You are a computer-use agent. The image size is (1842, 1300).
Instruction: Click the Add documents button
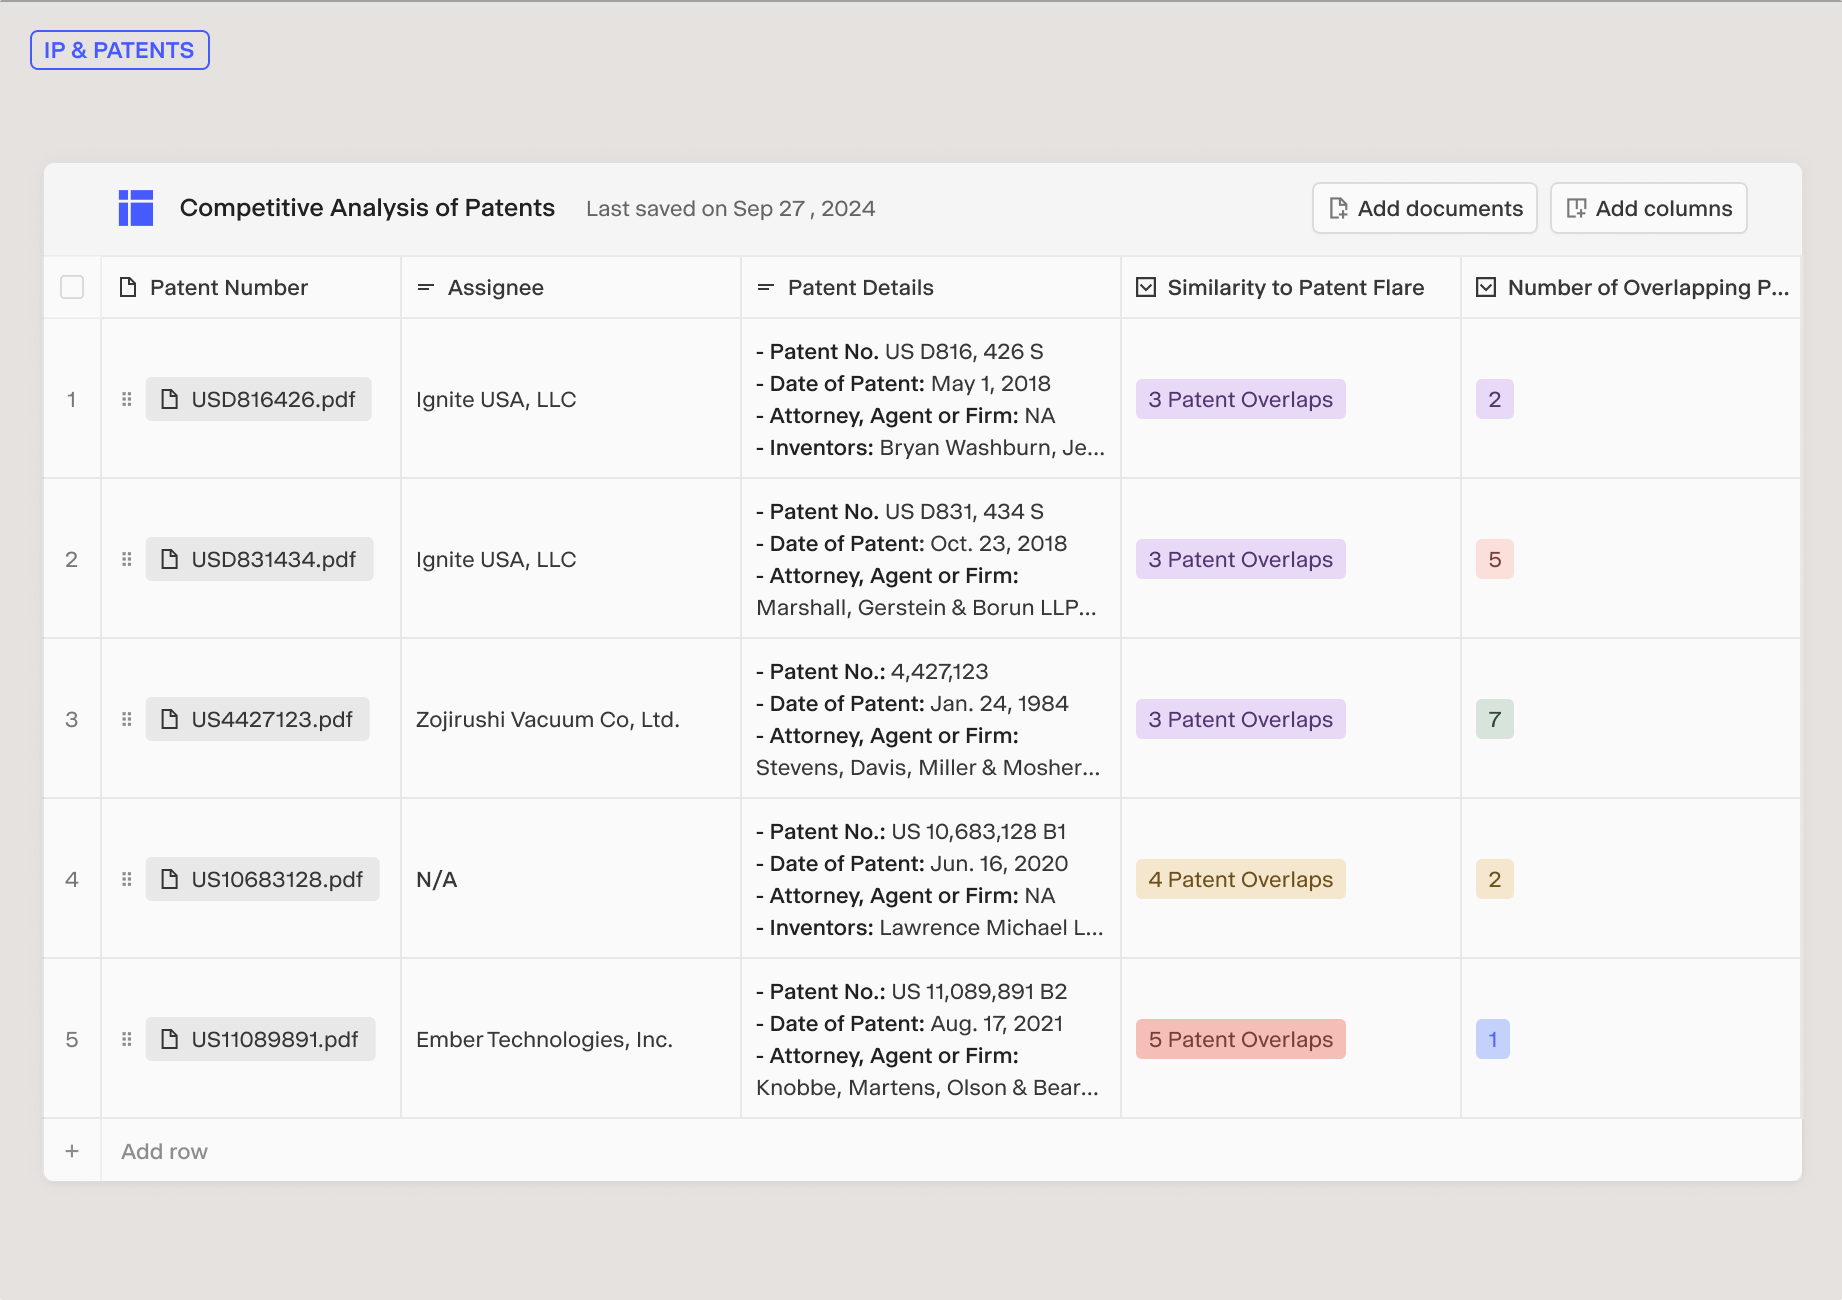click(1424, 208)
